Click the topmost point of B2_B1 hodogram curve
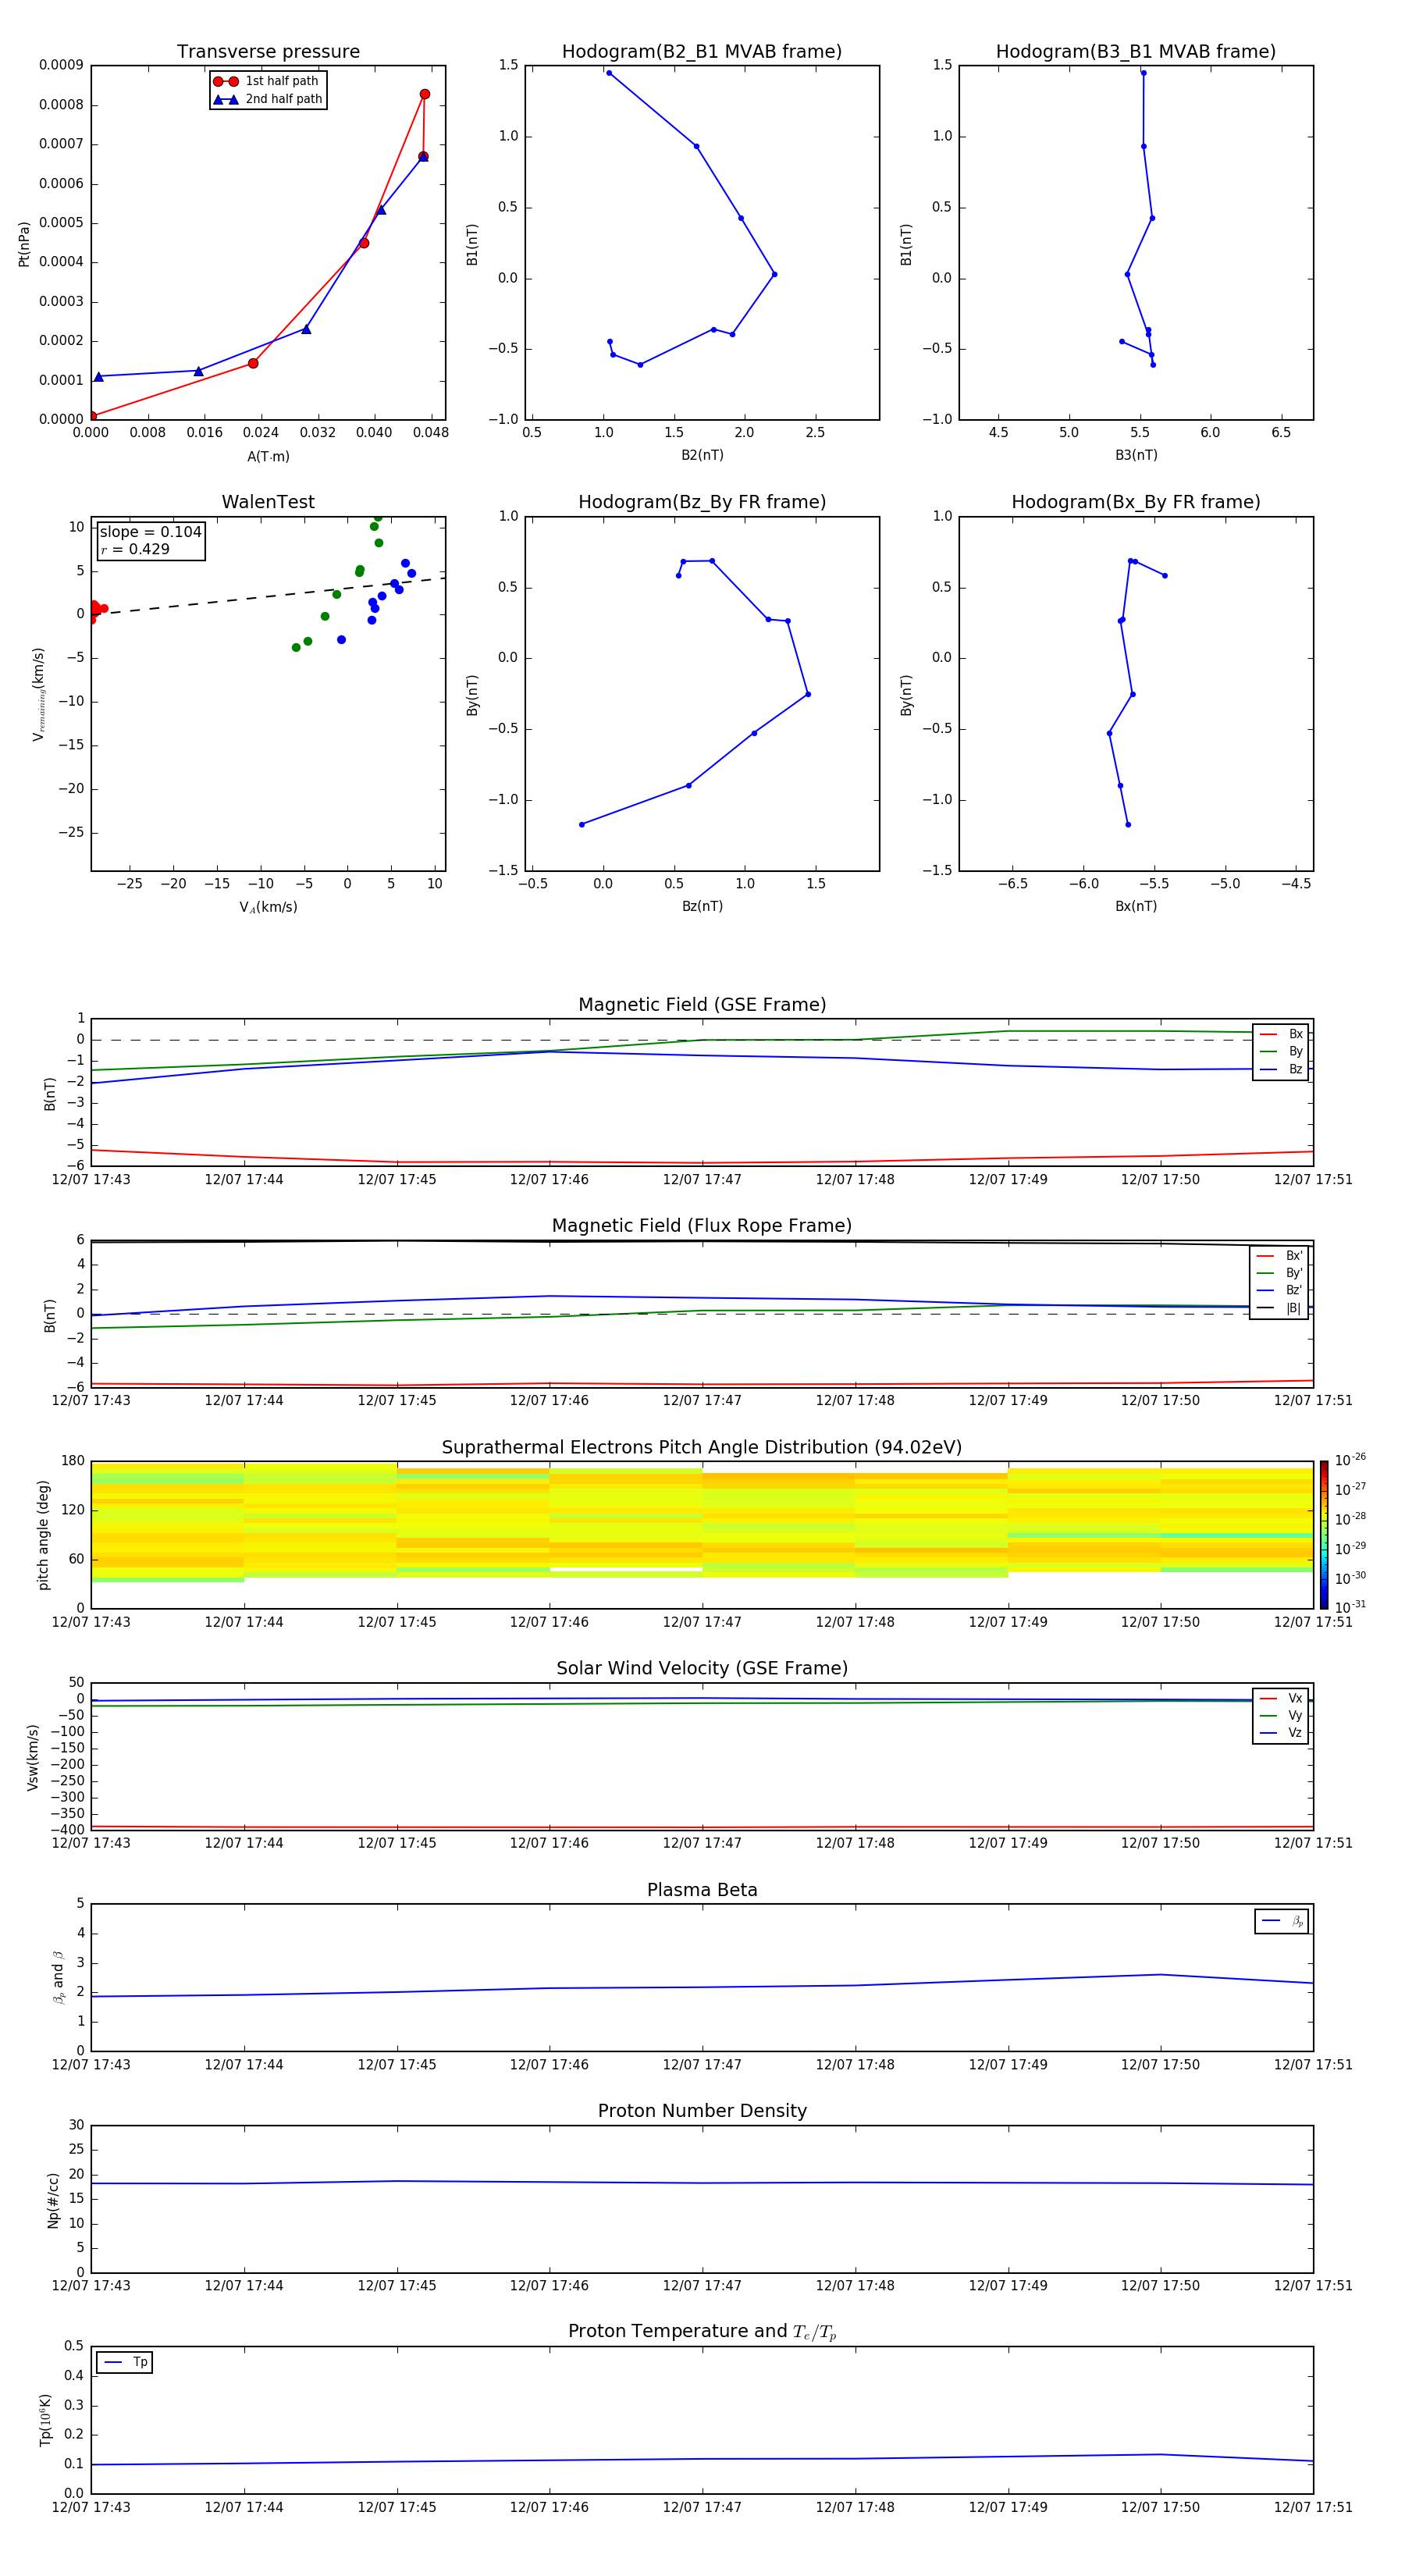 pyautogui.click(x=609, y=73)
